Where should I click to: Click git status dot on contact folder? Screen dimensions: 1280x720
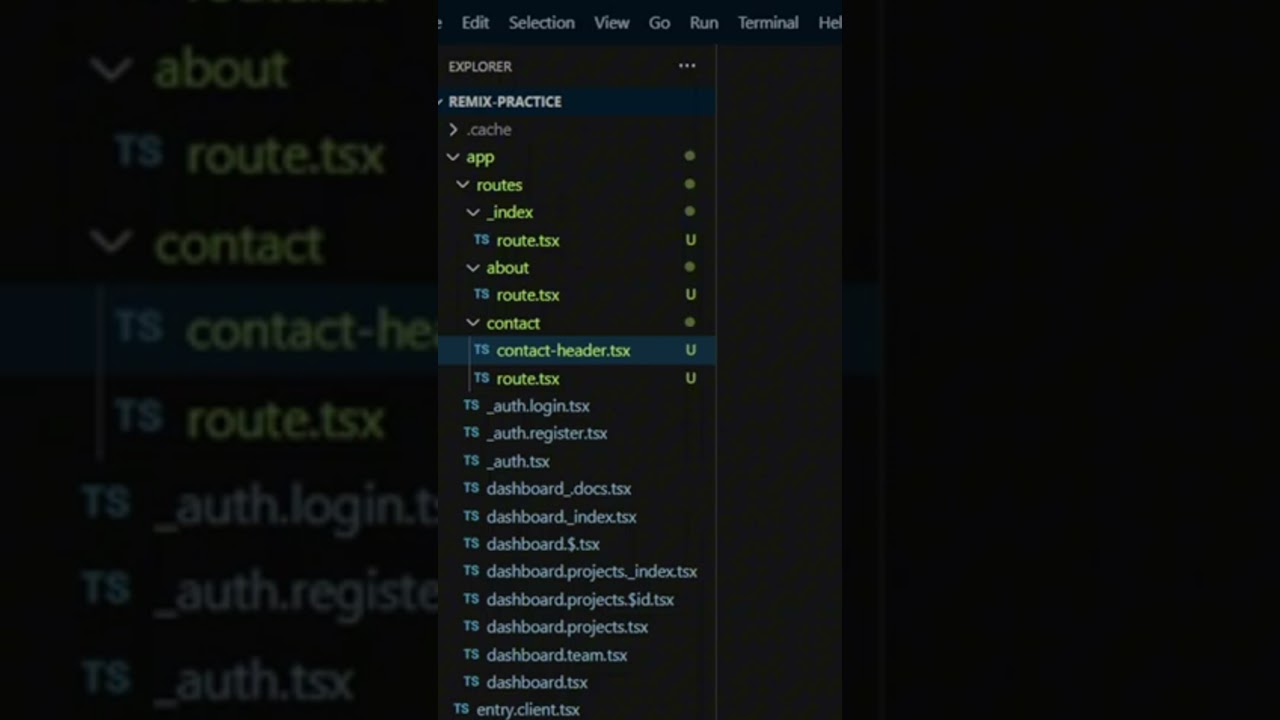689,322
